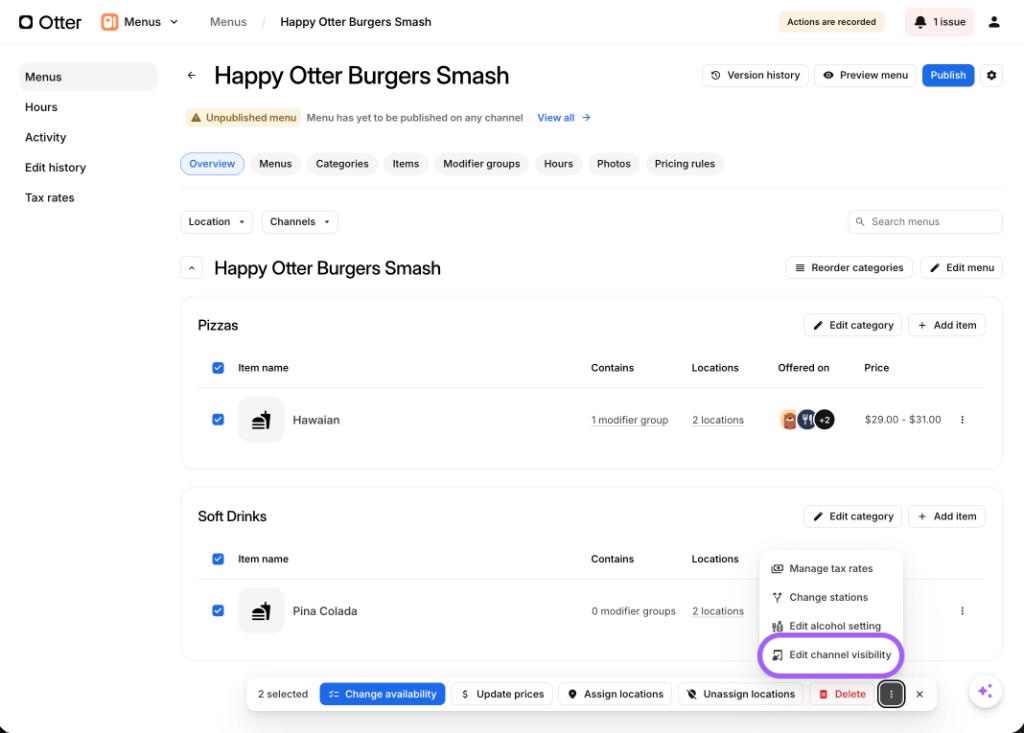Open three-dot menu for Pina Colada
The image size is (1024, 733).
click(962, 611)
